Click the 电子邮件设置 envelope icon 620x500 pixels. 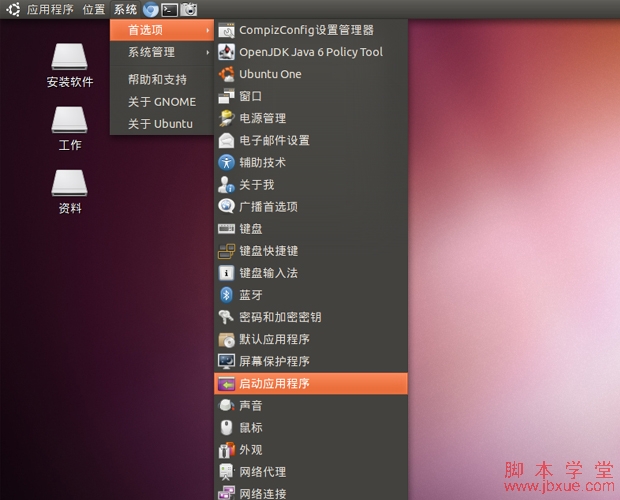(227, 140)
